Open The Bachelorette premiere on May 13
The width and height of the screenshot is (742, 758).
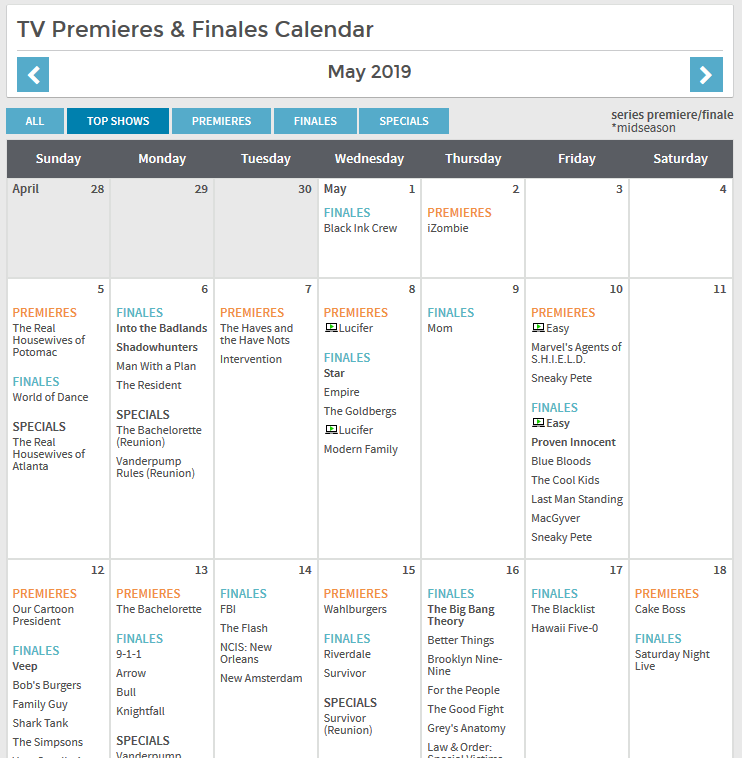(x=158, y=609)
